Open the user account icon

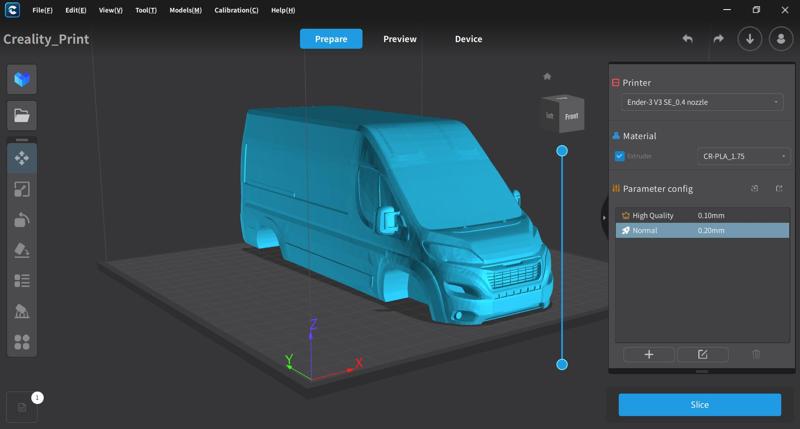pos(781,39)
